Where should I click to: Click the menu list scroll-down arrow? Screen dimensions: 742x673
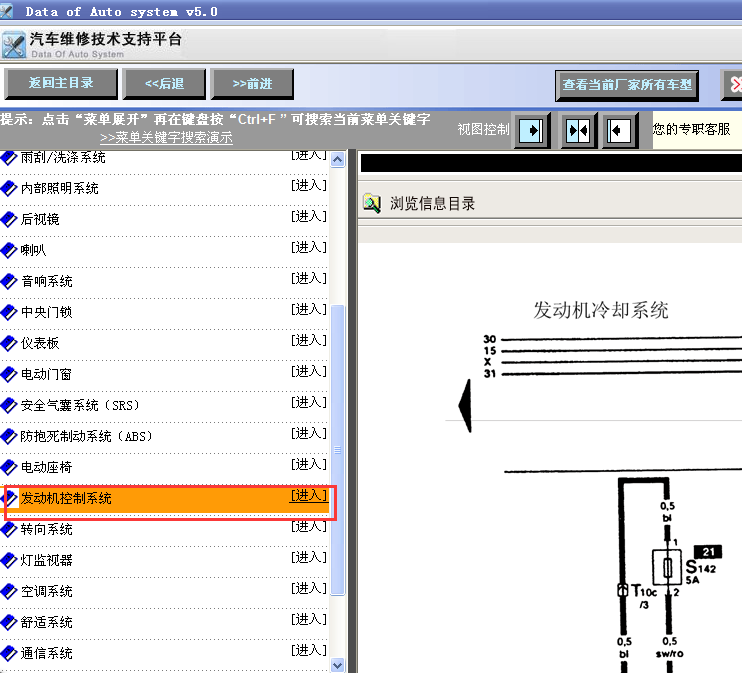coord(337,665)
